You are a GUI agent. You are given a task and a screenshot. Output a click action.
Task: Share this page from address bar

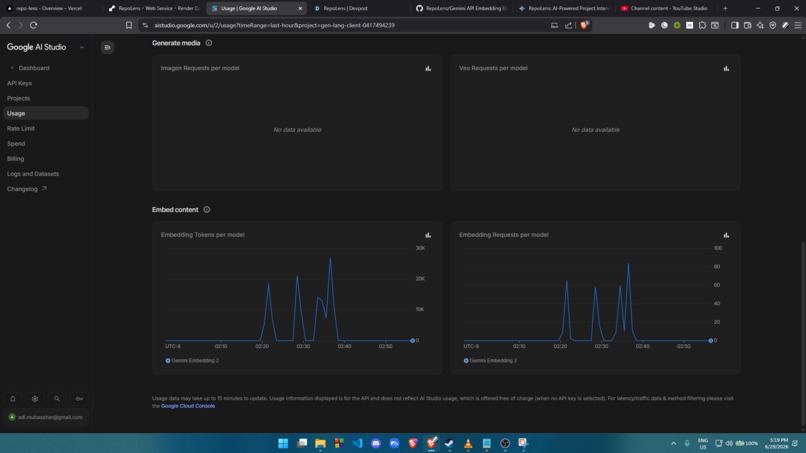569,25
